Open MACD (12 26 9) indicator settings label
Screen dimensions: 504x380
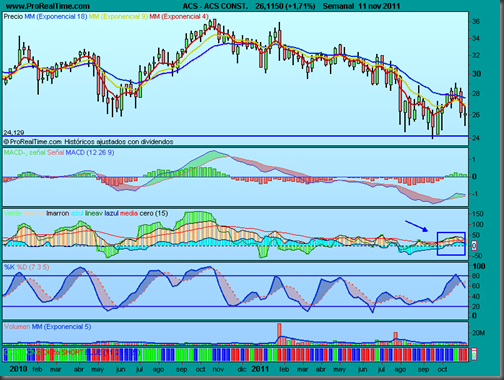[90, 153]
